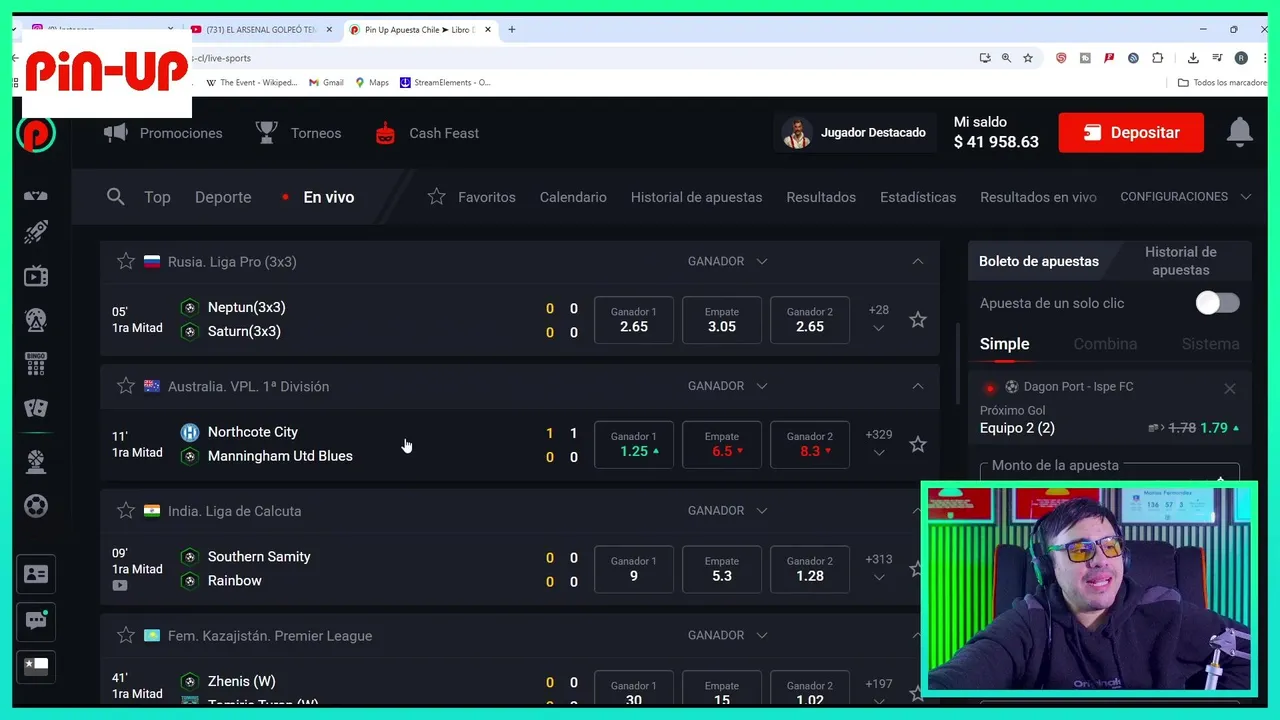This screenshot has width=1280, height=720.
Task: Open the profile card sidebar icon
Action: (36, 574)
